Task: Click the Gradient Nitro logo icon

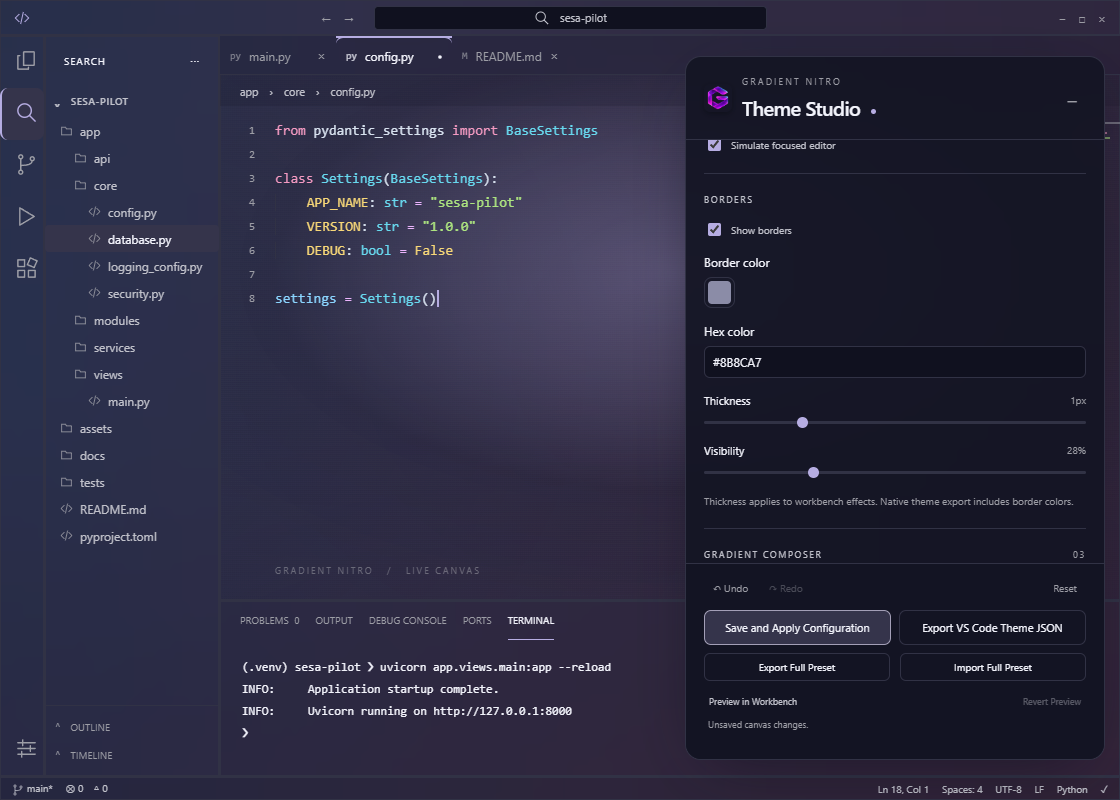Action: pos(718,97)
